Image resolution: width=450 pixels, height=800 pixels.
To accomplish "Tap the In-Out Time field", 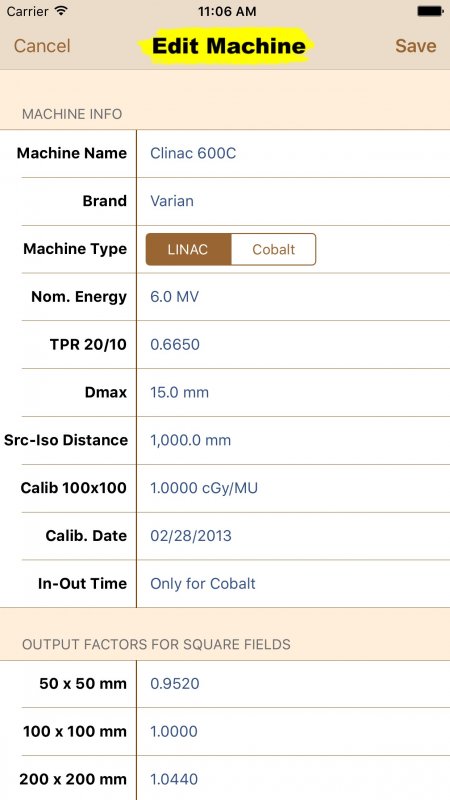I will tap(293, 584).
